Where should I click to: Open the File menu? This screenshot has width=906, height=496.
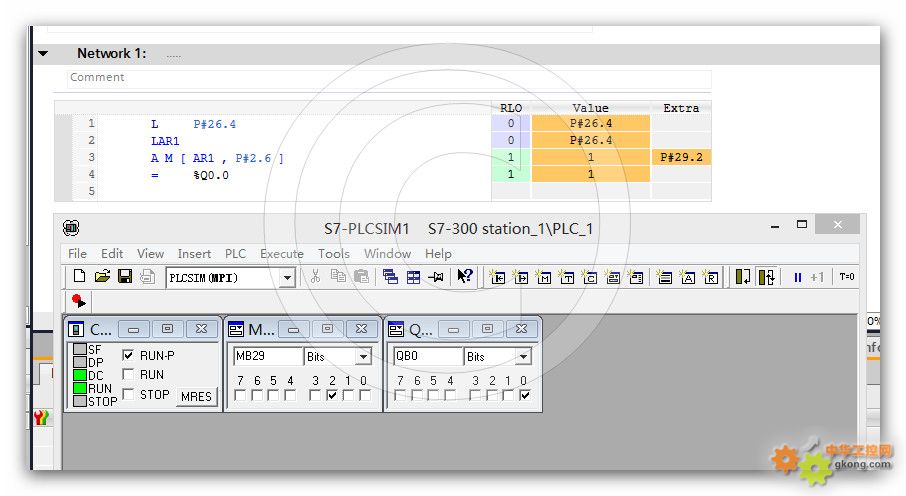(x=77, y=253)
